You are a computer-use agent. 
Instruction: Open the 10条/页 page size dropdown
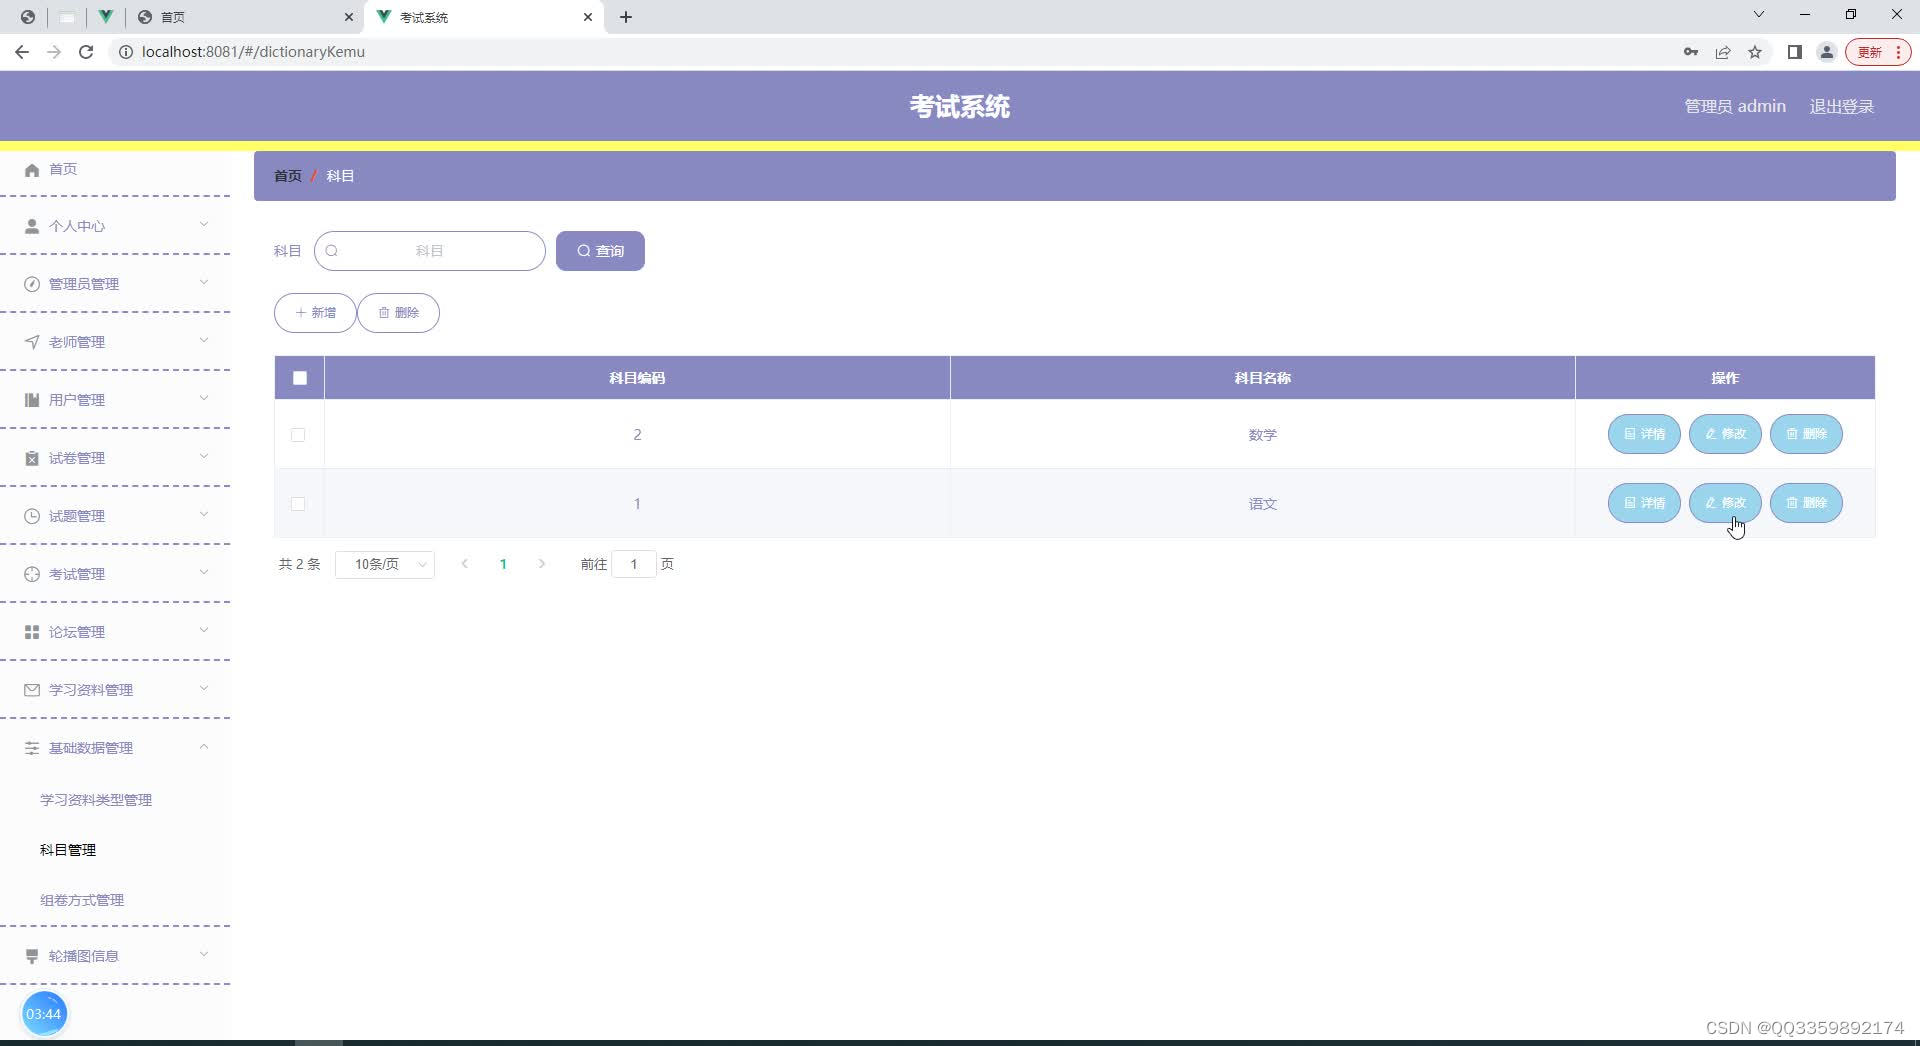coord(385,565)
